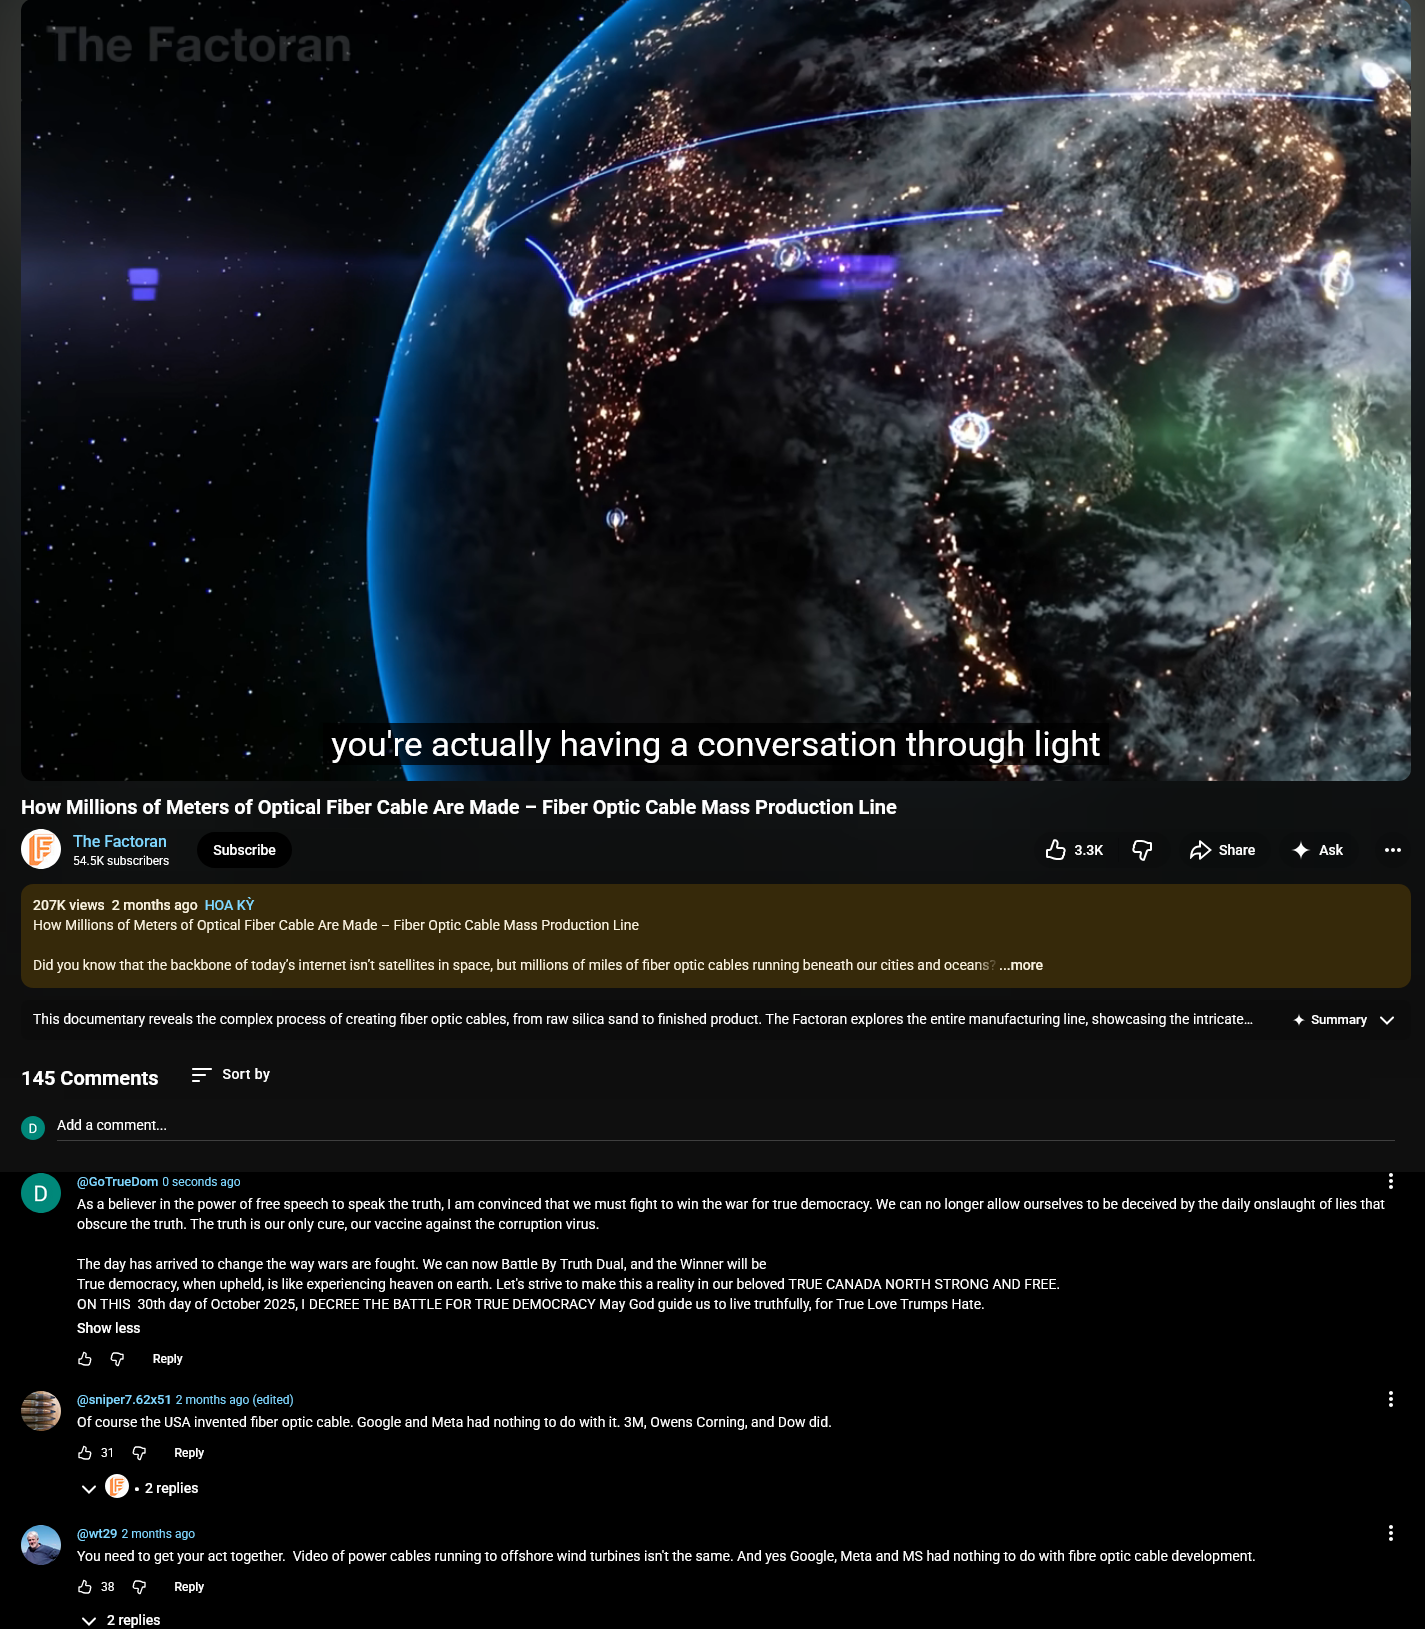Open the Ask AI assistant button
Viewport: 1425px width, 1629px height.
[1317, 850]
